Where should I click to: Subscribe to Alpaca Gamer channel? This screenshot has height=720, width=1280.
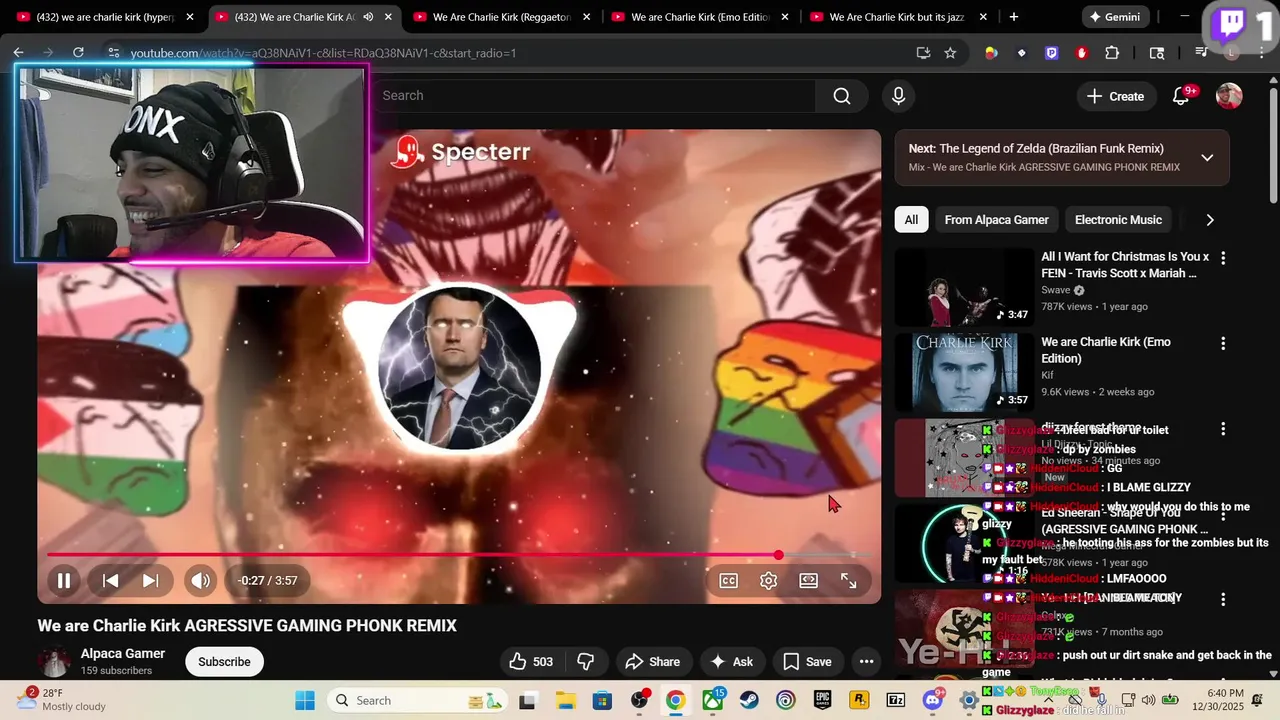(x=224, y=662)
